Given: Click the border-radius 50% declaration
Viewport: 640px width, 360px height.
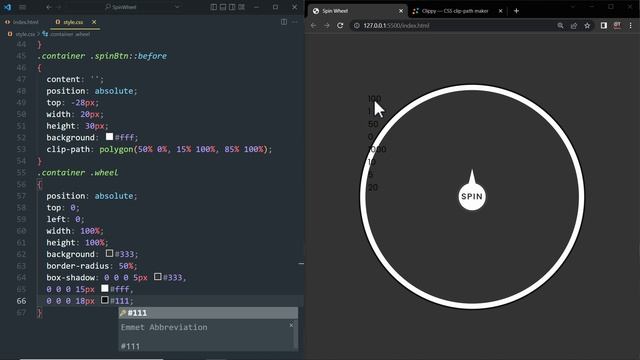Looking at the screenshot, I should (92, 266).
